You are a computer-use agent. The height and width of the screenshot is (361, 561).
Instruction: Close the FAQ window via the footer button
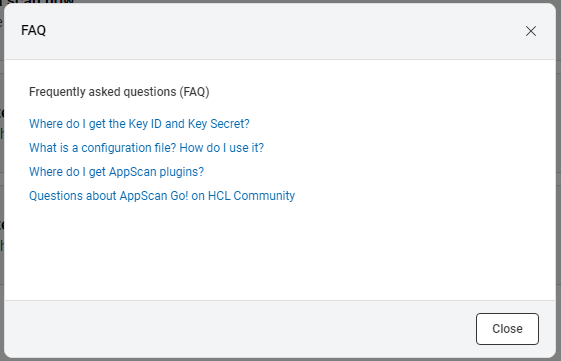click(x=507, y=329)
